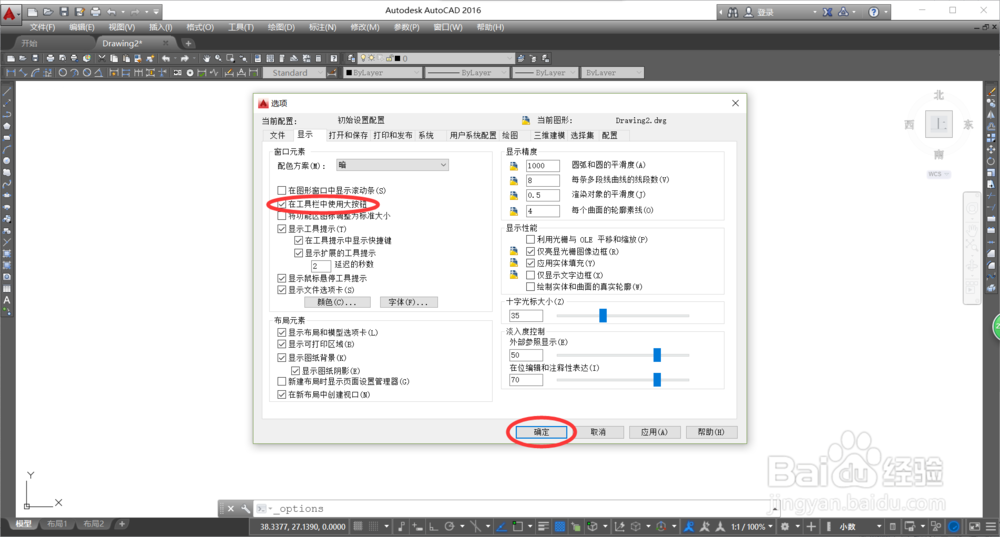Open the plot style ByLayer dropdown
This screenshot has height=537, width=1000.
[x=612, y=73]
